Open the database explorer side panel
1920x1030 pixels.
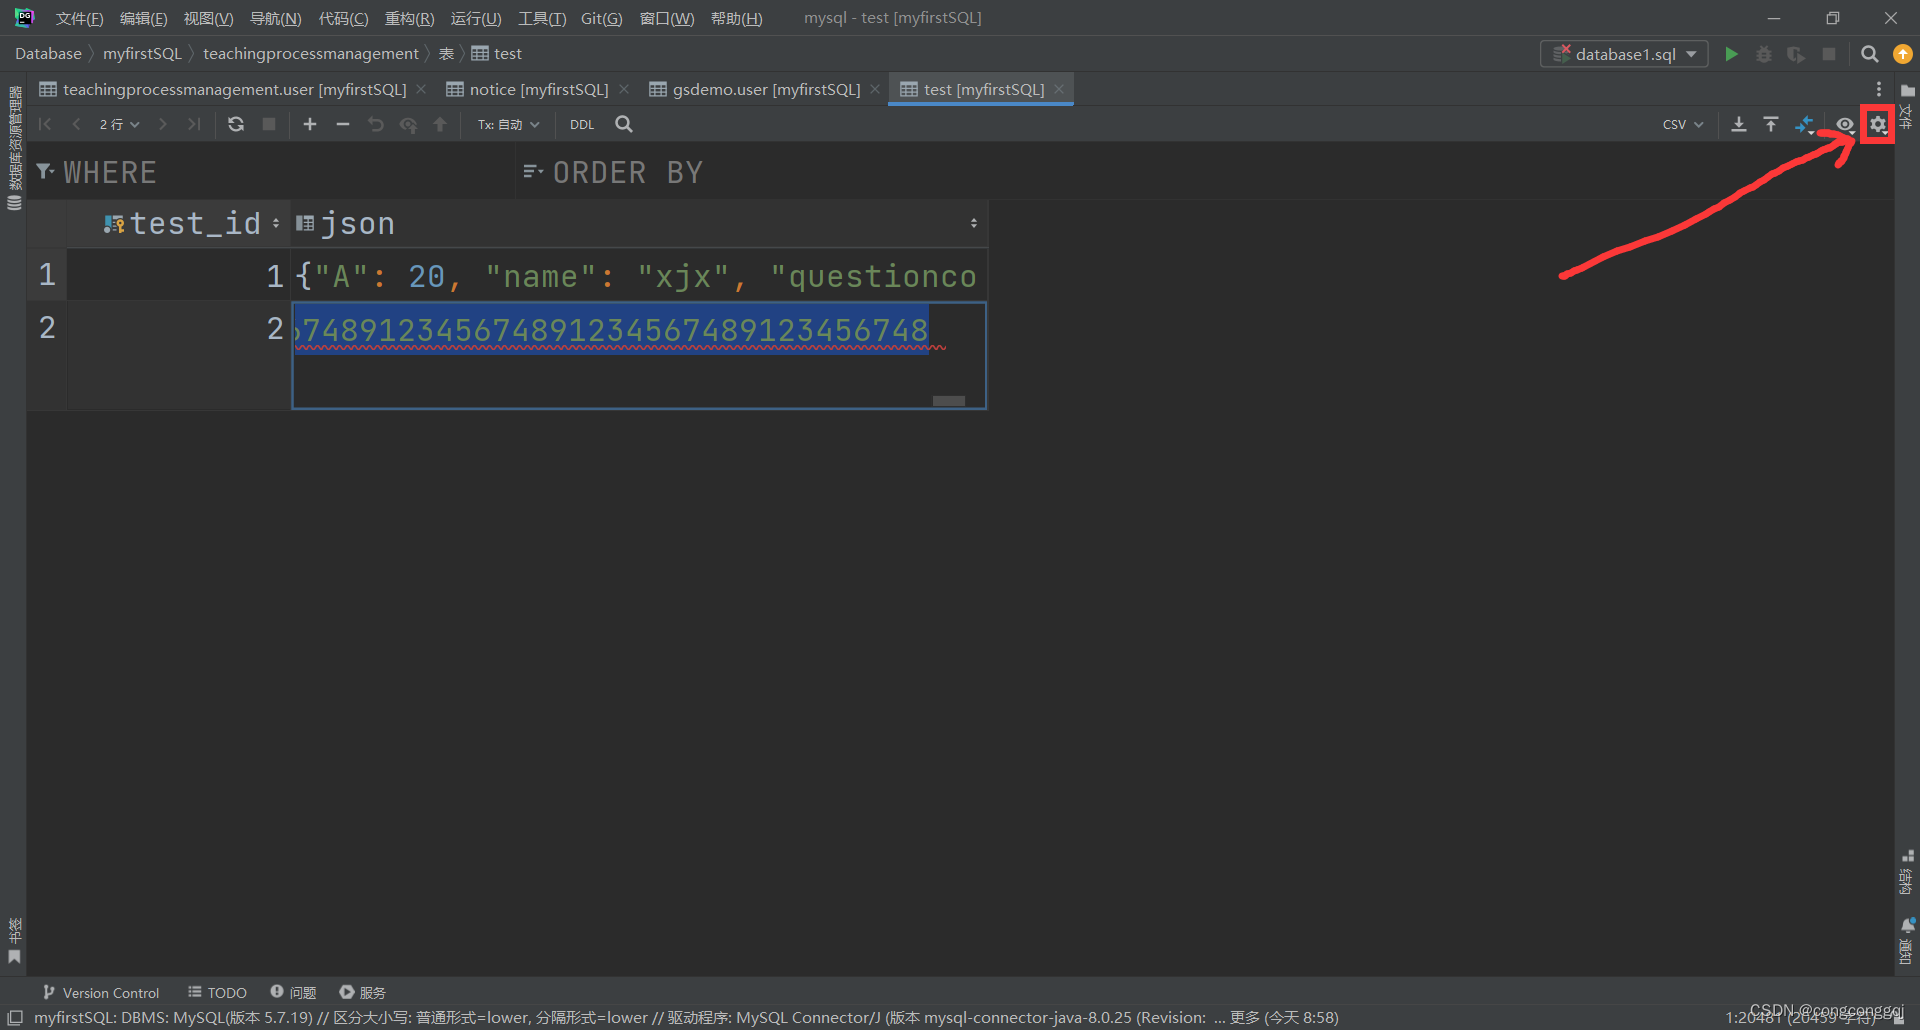tap(14, 148)
